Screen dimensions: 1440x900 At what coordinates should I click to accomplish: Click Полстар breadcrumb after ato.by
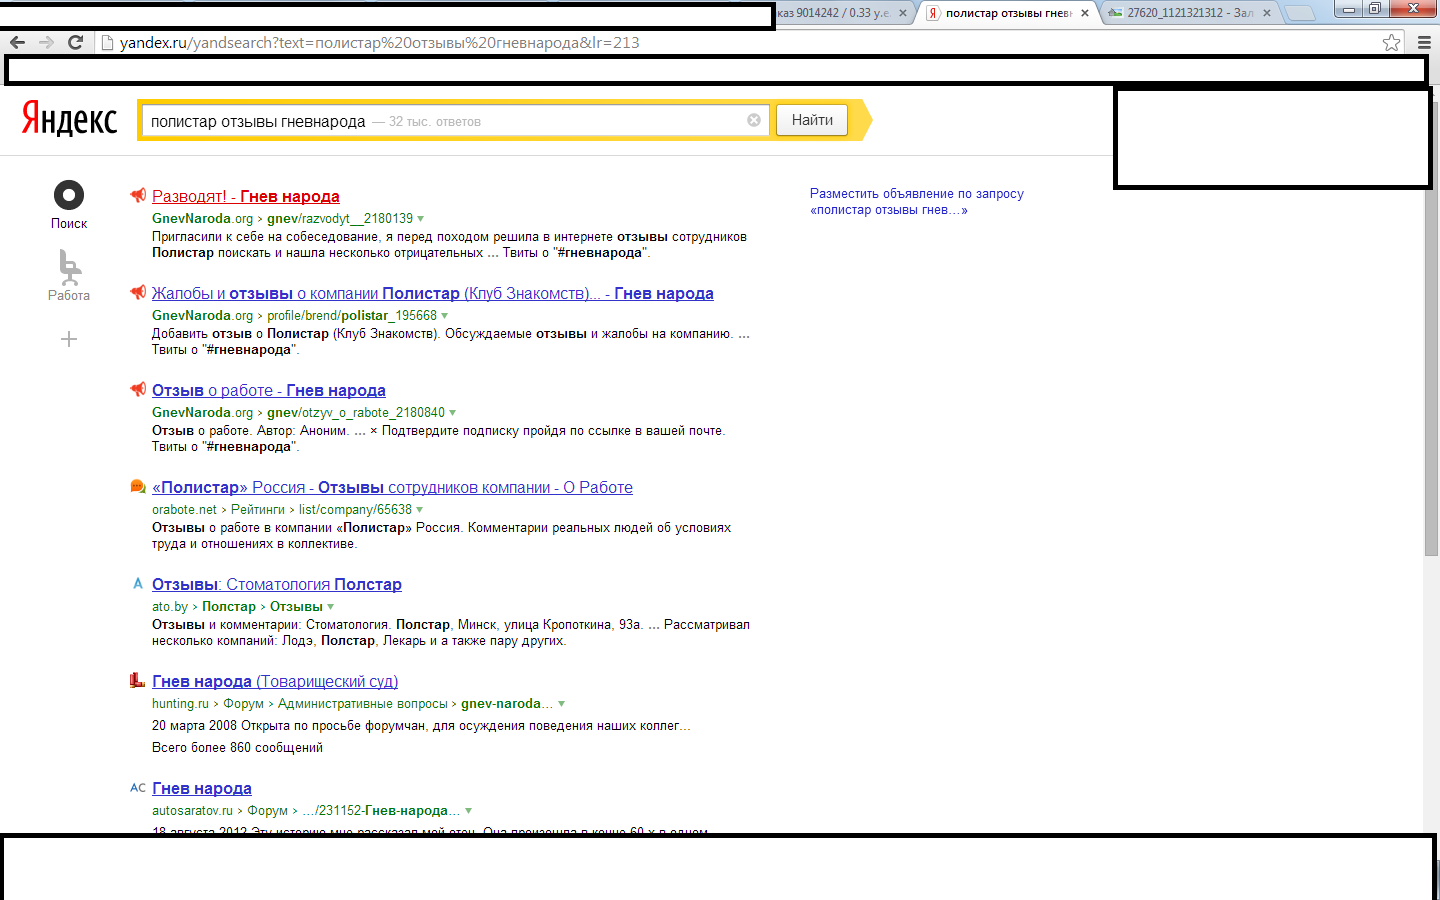click(x=229, y=606)
